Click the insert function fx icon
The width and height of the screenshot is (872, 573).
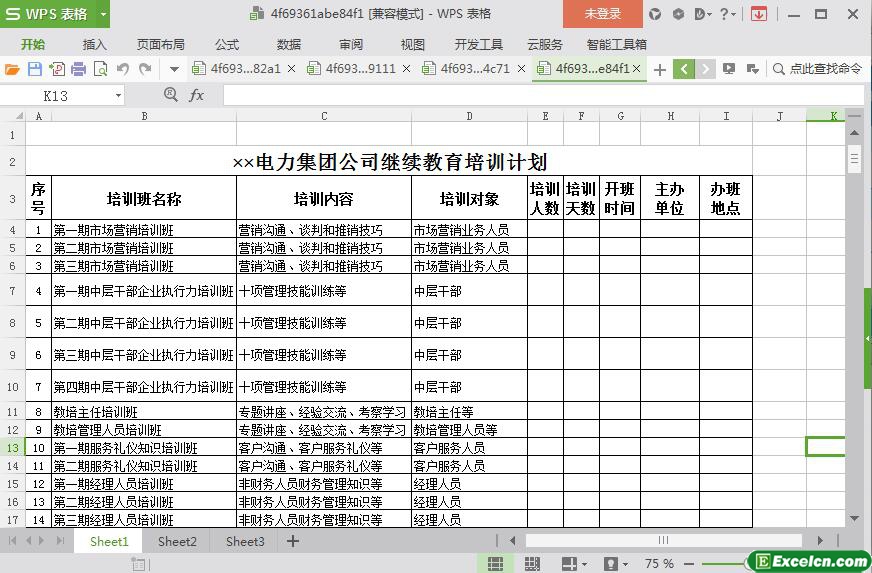[196, 95]
